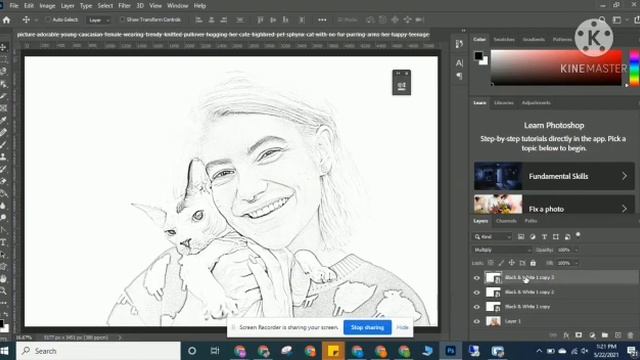Select the Lasso tool

click(3, 71)
